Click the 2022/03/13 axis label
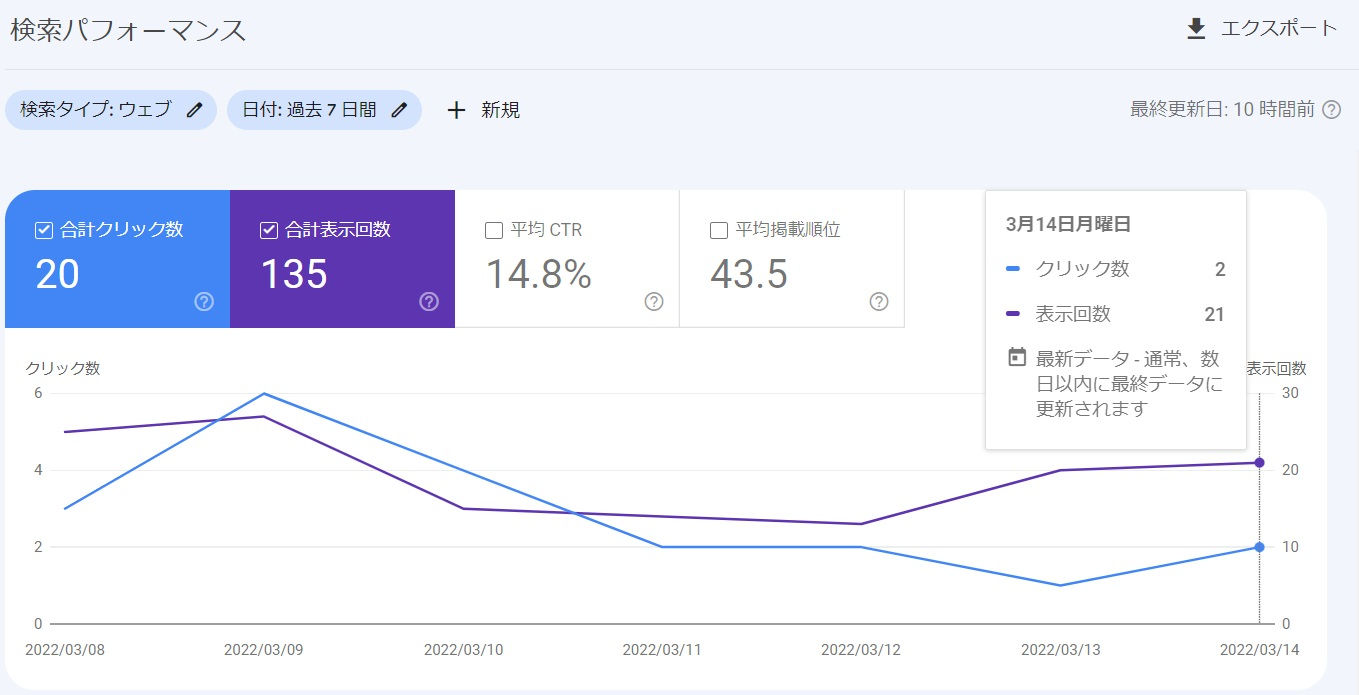 point(1060,650)
